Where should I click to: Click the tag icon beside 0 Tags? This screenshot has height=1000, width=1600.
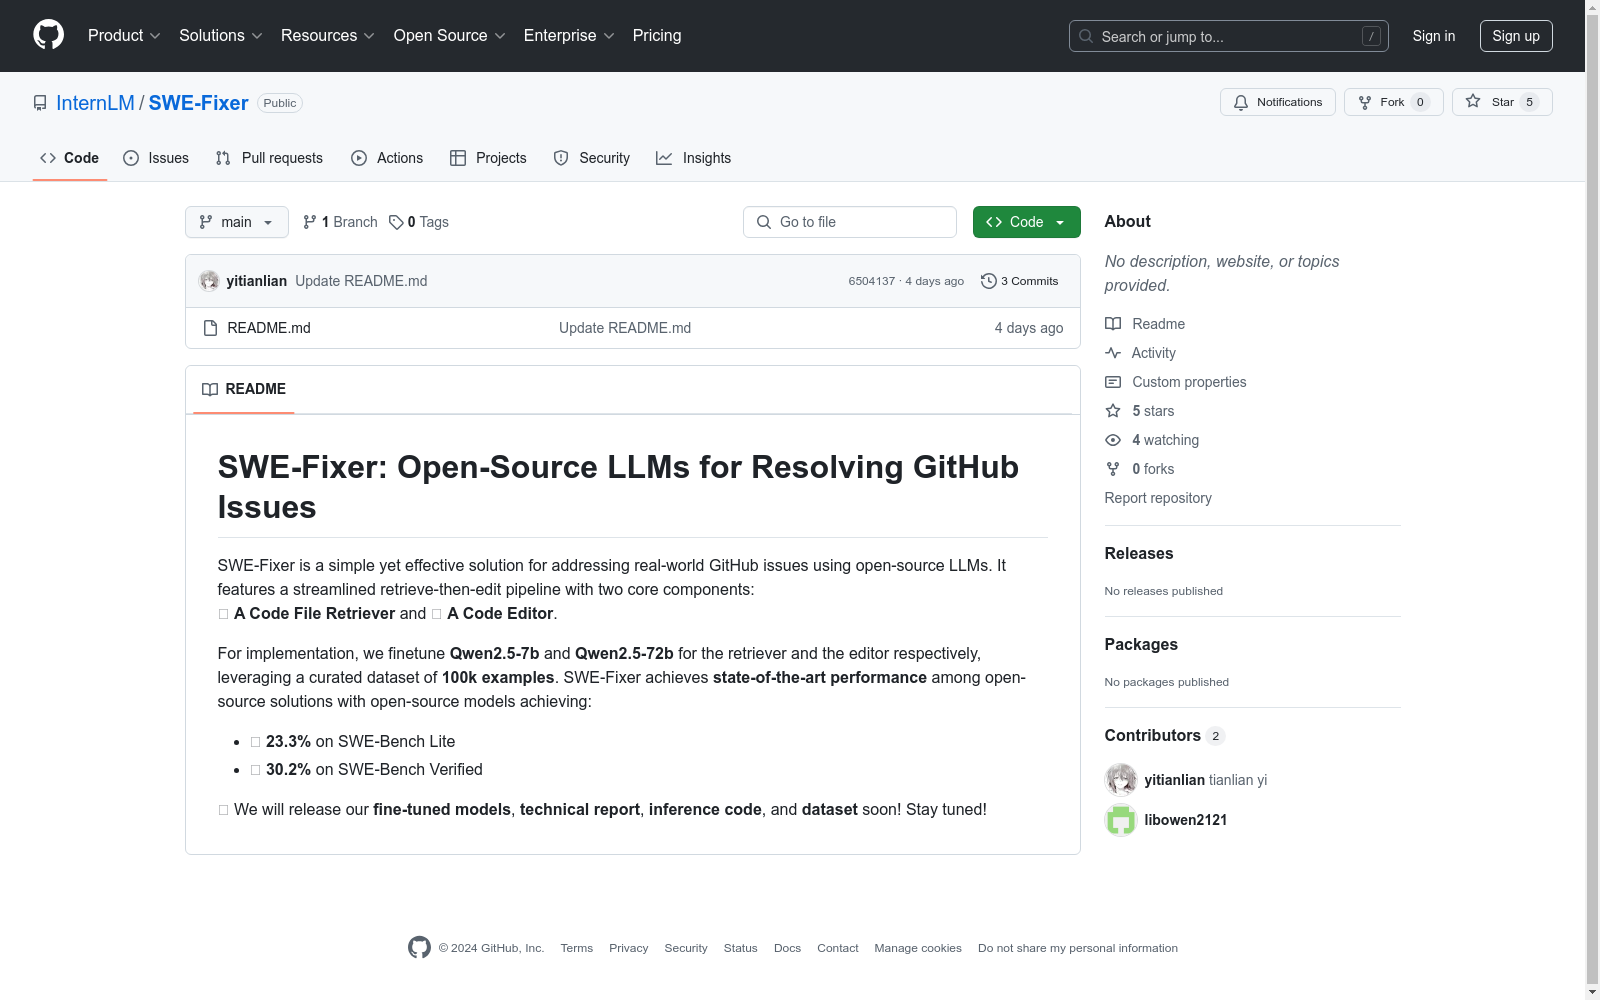pos(396,222)
